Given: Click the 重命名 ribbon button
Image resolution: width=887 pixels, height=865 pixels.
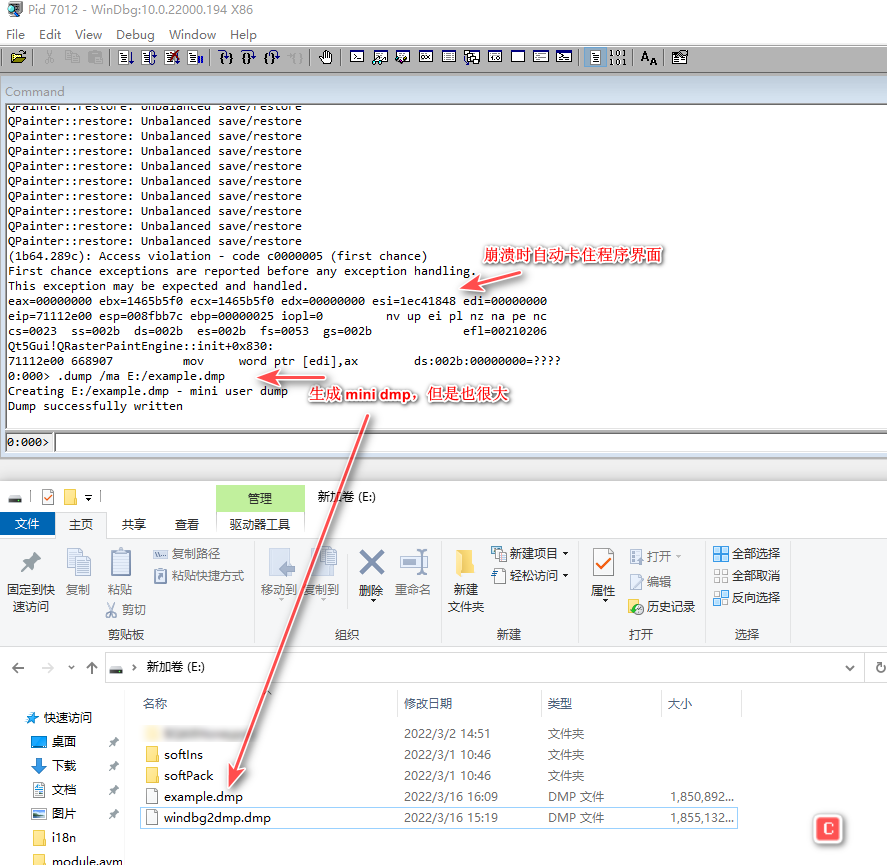Looking at the screenshot, I should click(413, 573).
